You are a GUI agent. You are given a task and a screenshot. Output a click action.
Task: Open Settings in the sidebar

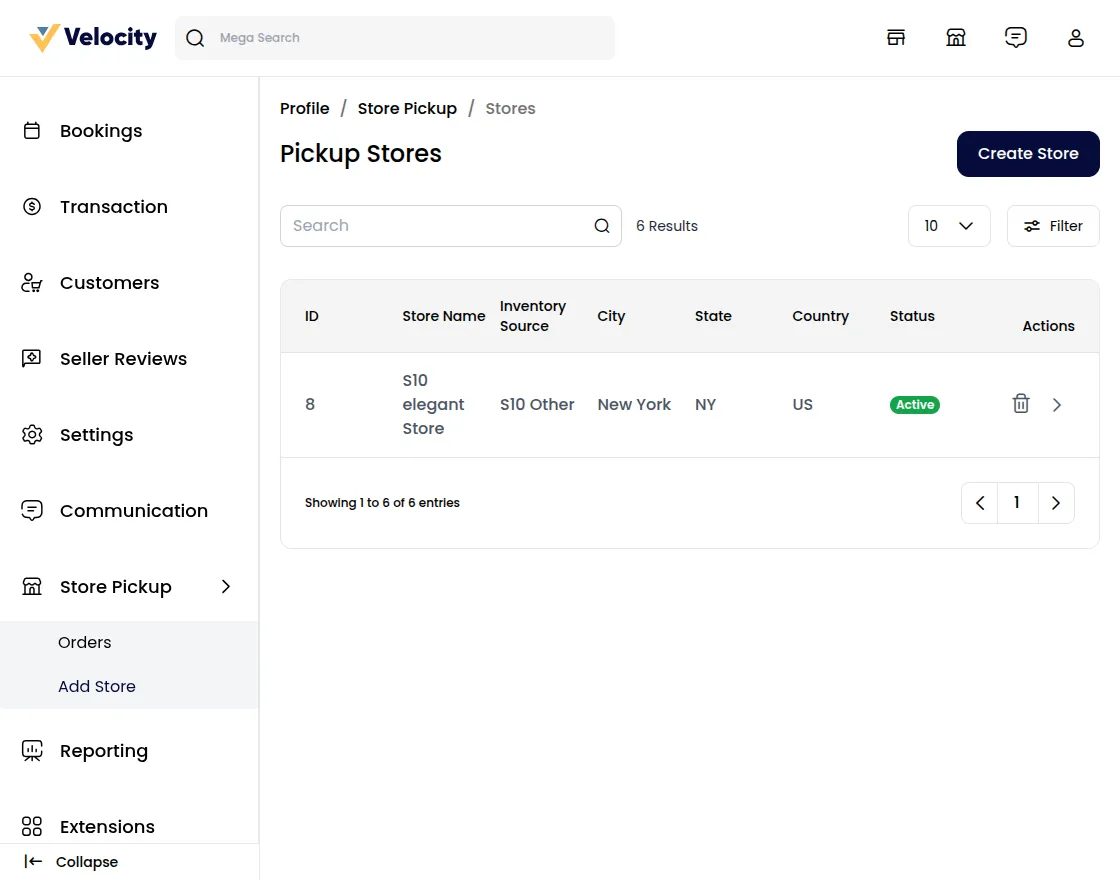96,435
